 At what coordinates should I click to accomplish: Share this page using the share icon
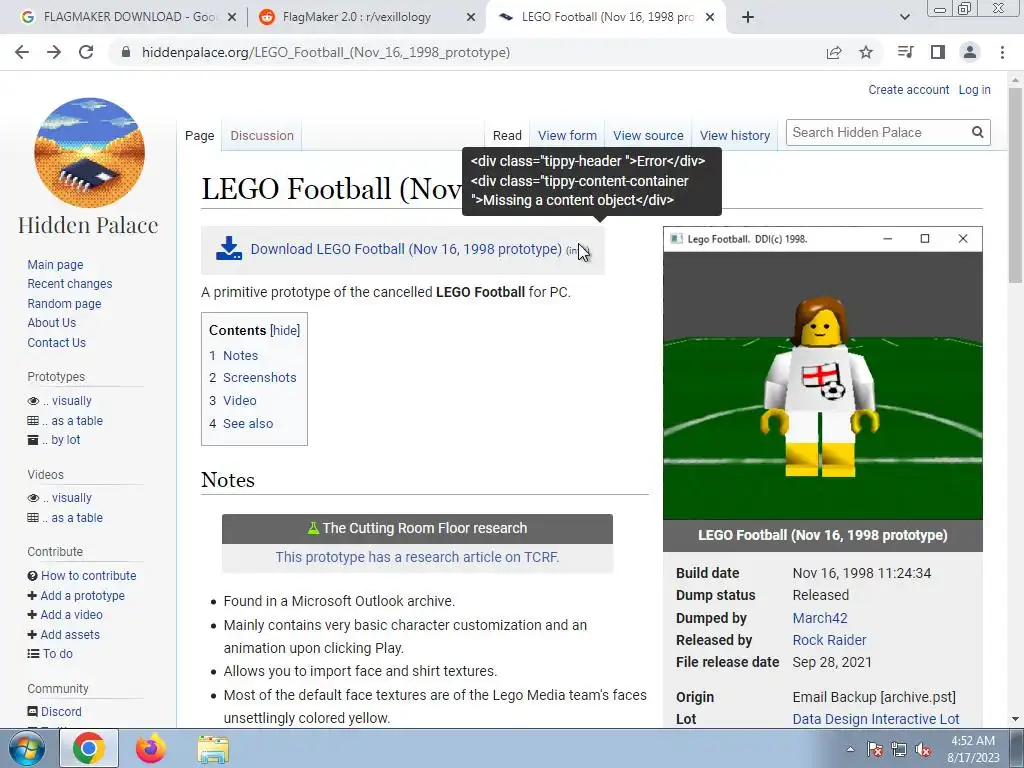pyautogui.click(x=834, y=52)
